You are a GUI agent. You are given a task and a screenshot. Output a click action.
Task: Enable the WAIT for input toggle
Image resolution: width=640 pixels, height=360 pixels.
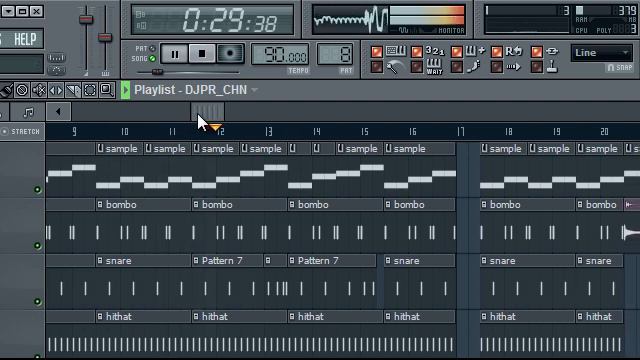tap(416, 67)
